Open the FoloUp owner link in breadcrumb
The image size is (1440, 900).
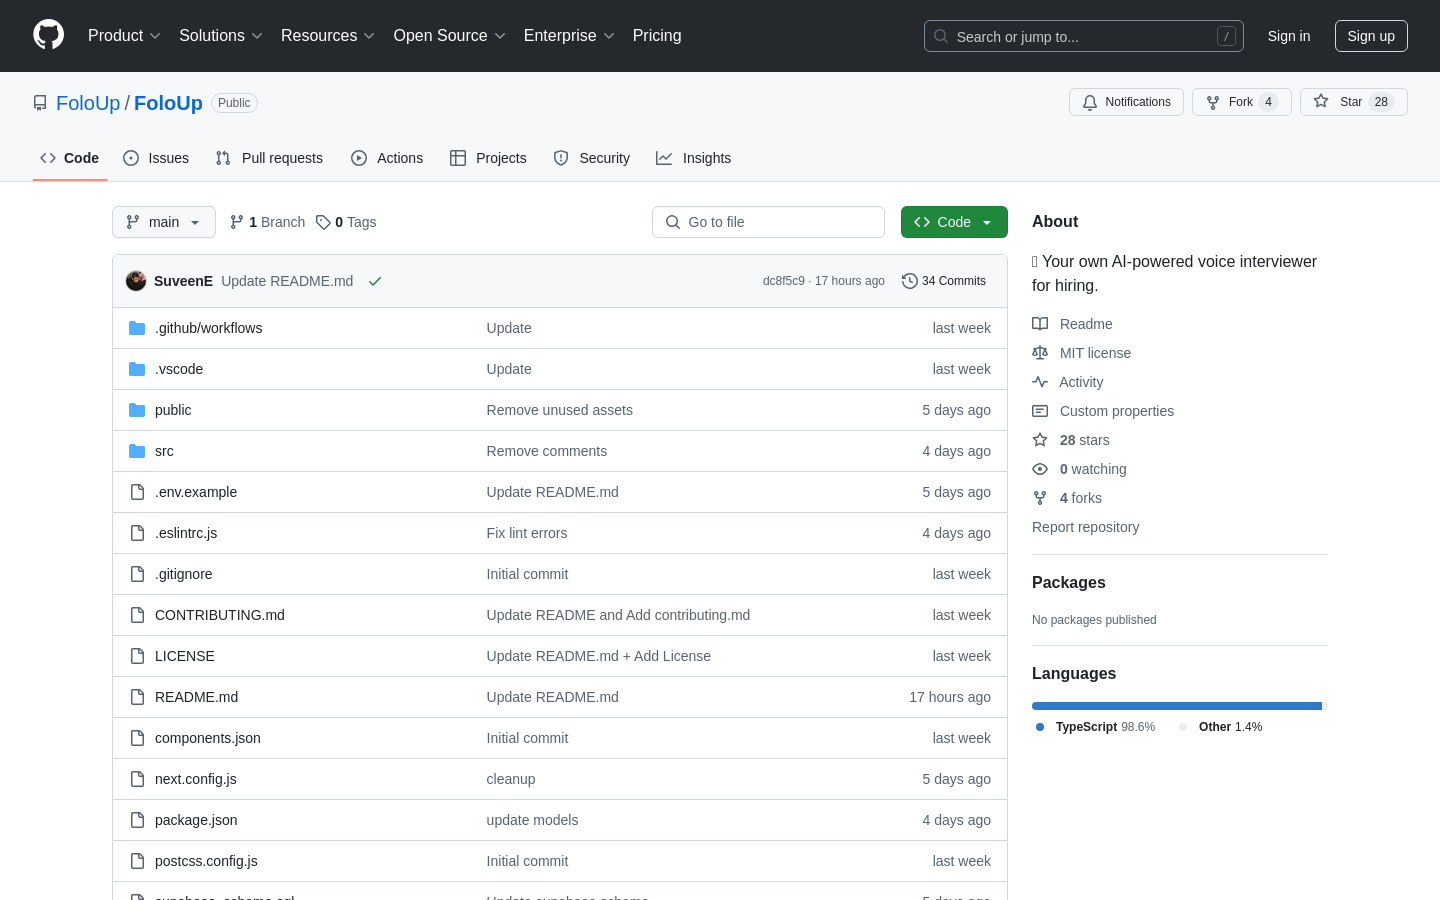[x=88, y=103]
